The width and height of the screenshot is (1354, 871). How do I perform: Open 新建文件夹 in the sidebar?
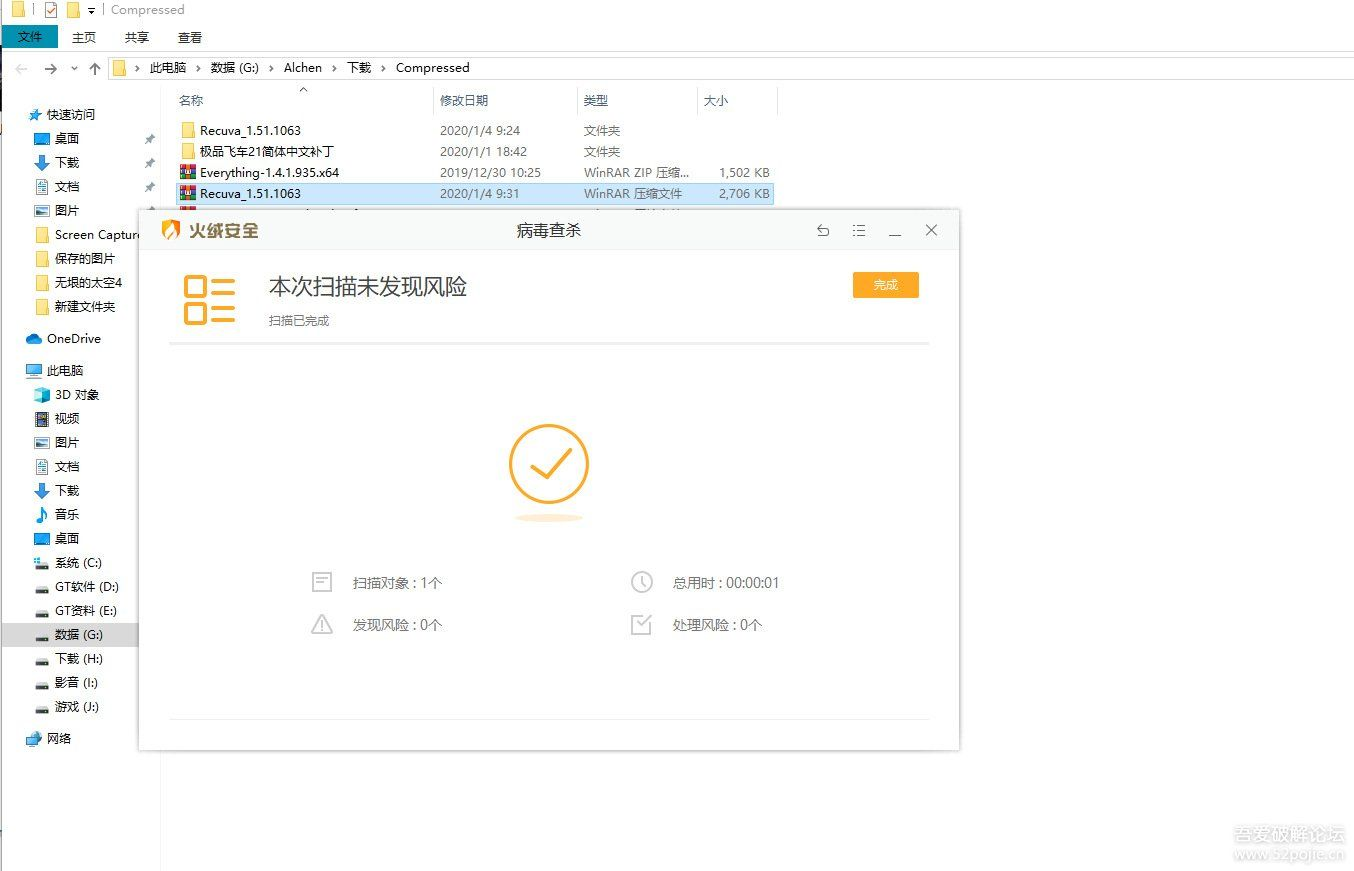tap(75, 307)
